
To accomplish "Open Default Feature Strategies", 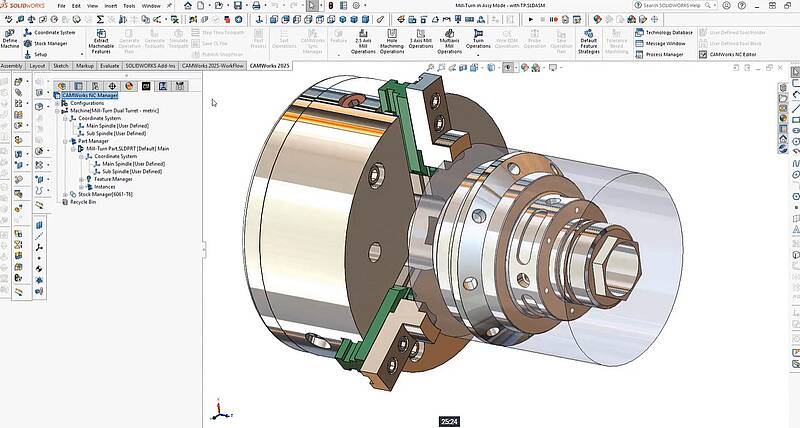I will pos(589,34).
